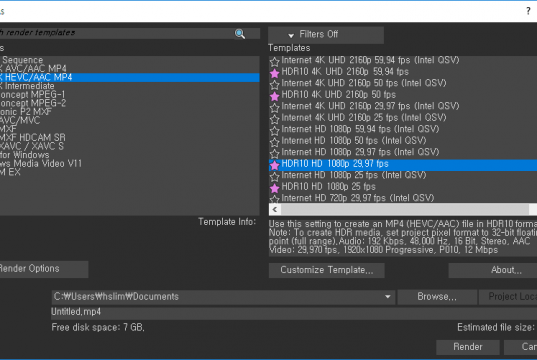The image size is (537, 360).
Task: Unfavorite HDR10 4K UHD 2160p 50 fps star
Action: click(x=274, y=96)
